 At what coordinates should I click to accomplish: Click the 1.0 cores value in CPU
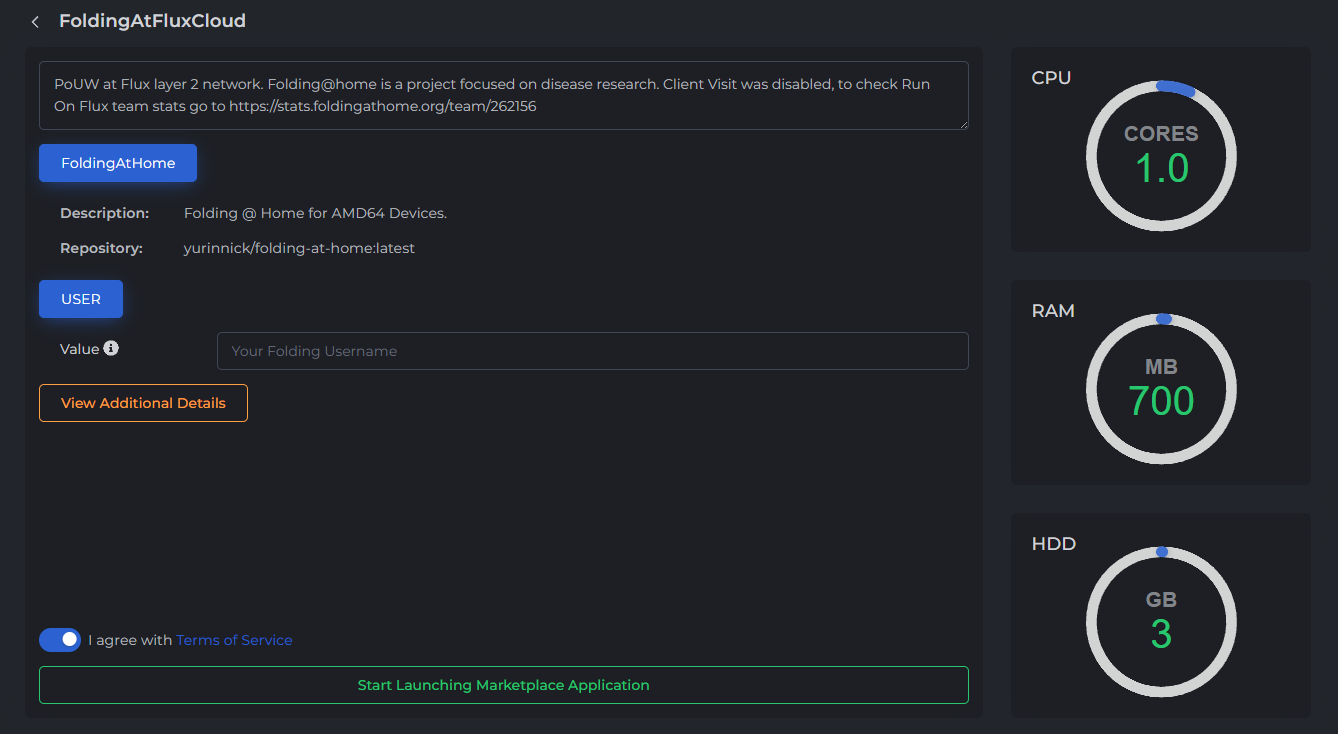pyautogui.click(x=1161, y=168)
